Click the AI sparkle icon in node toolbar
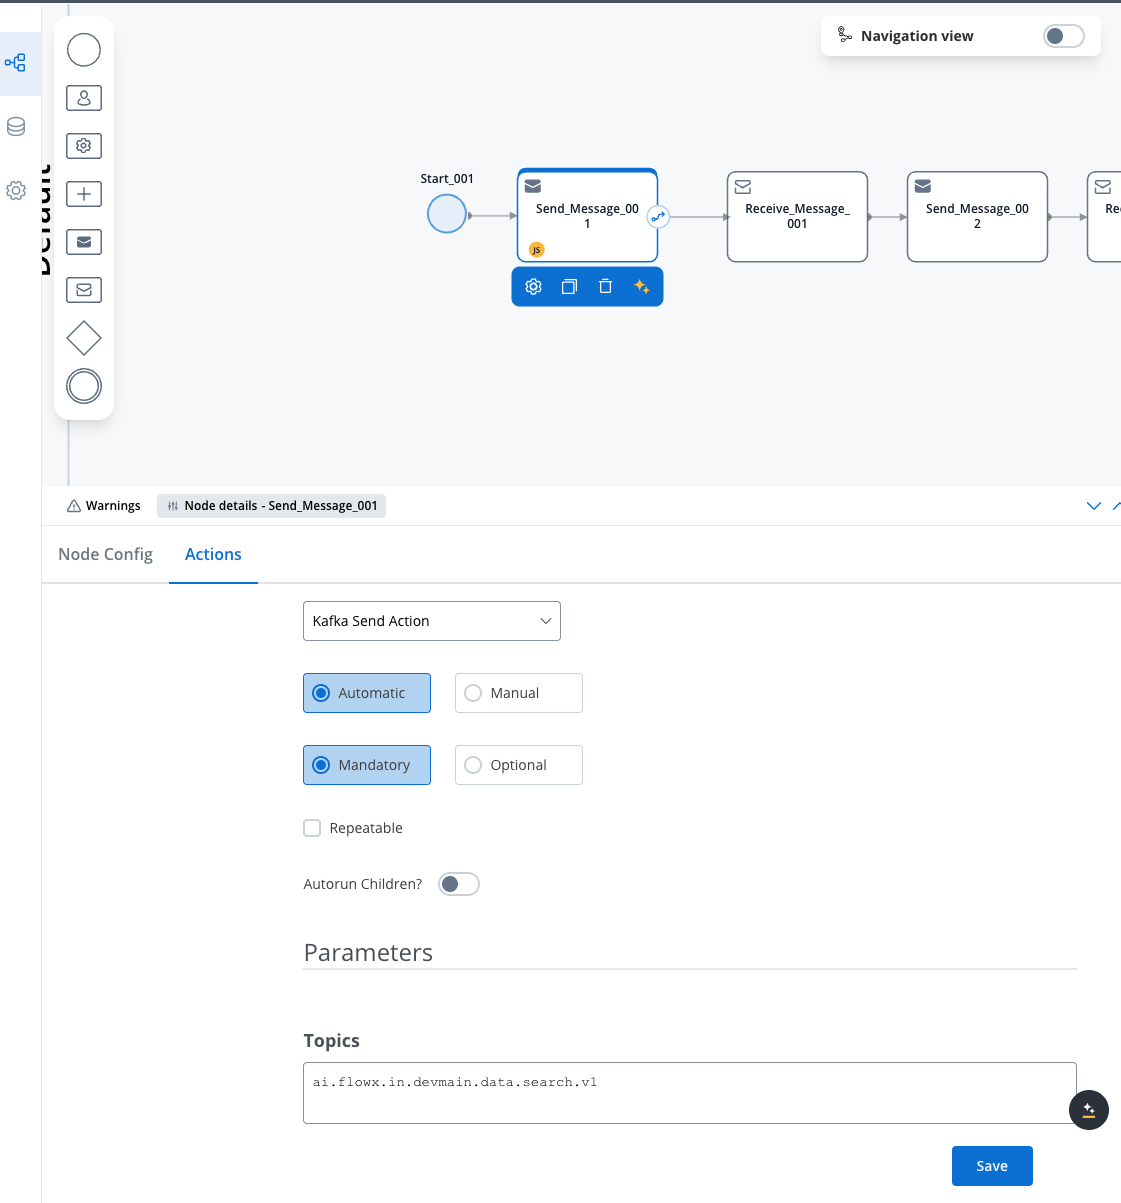Image resolution: width=1121 pixels, height=1203 pixels. [642, 287]
